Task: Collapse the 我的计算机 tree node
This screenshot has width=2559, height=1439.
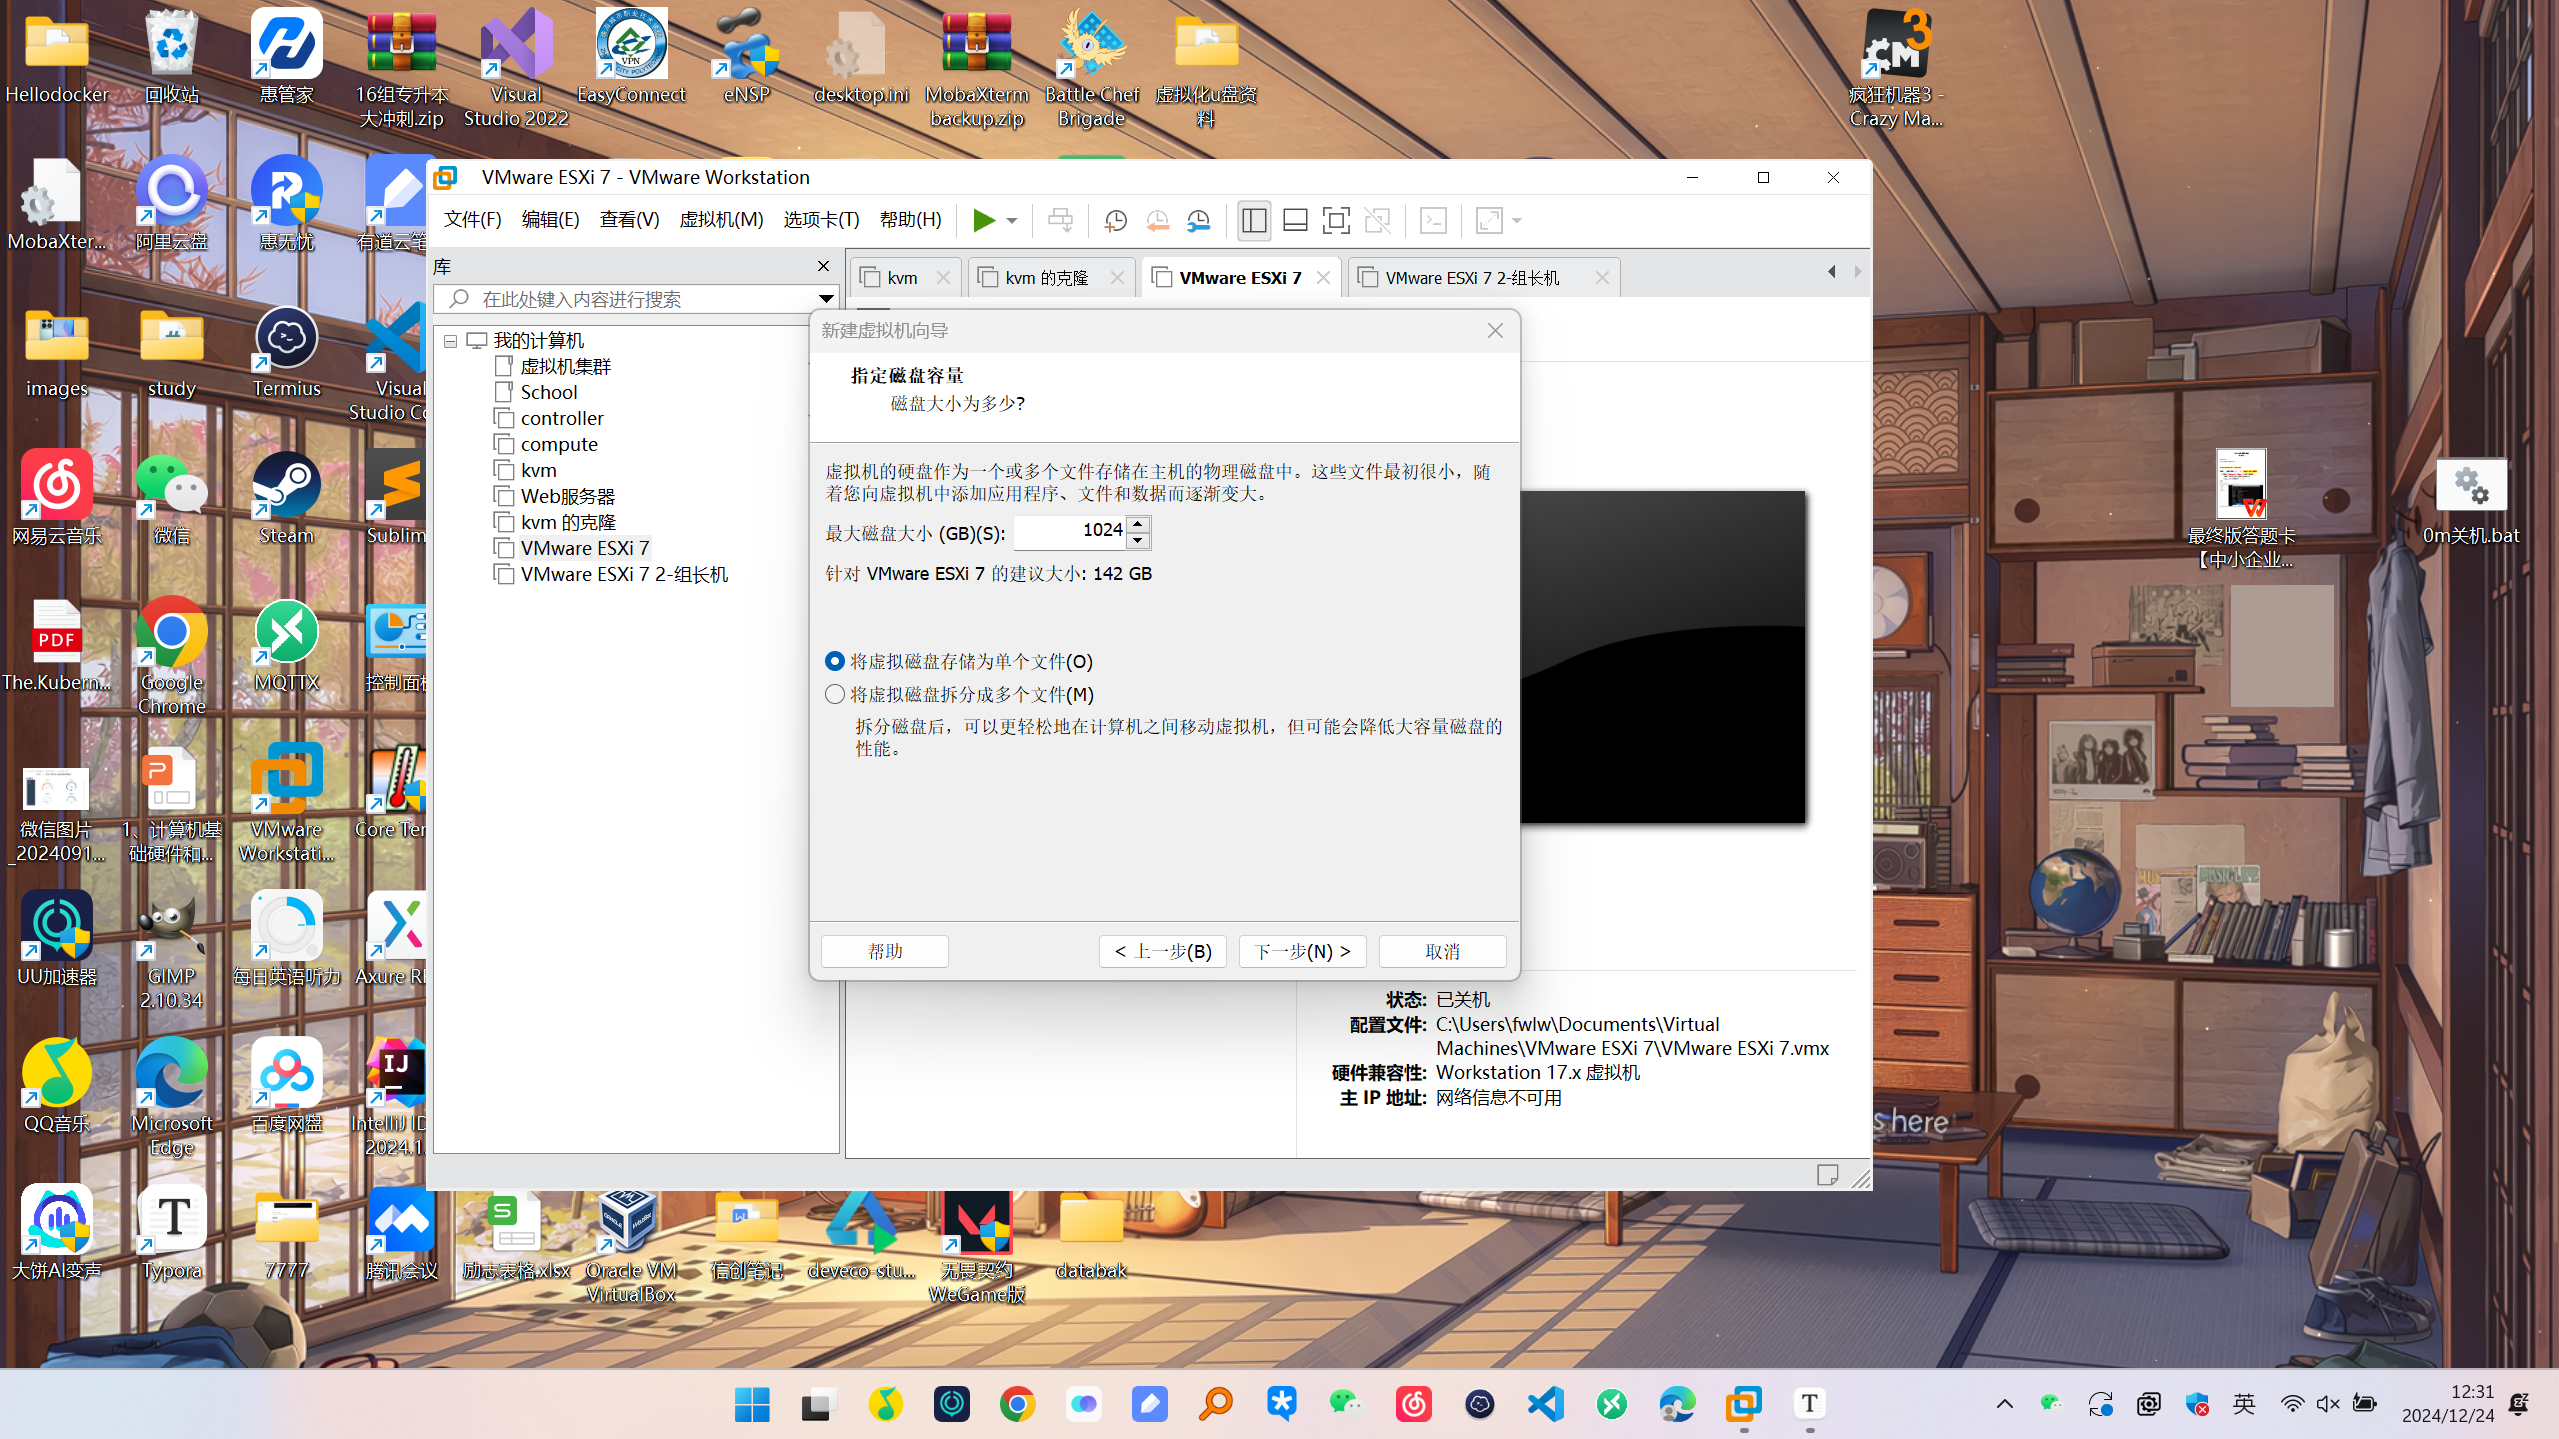Action: tap(451, 341)
